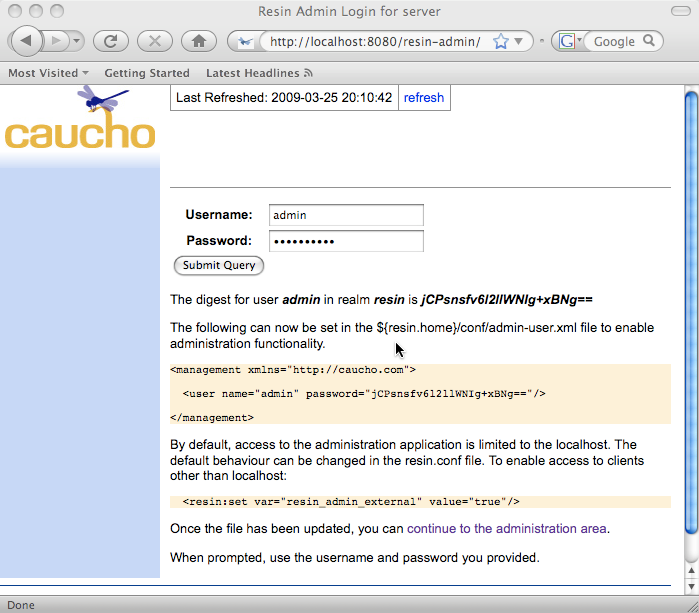Click the forward navigation arrow

coord(57,41)
